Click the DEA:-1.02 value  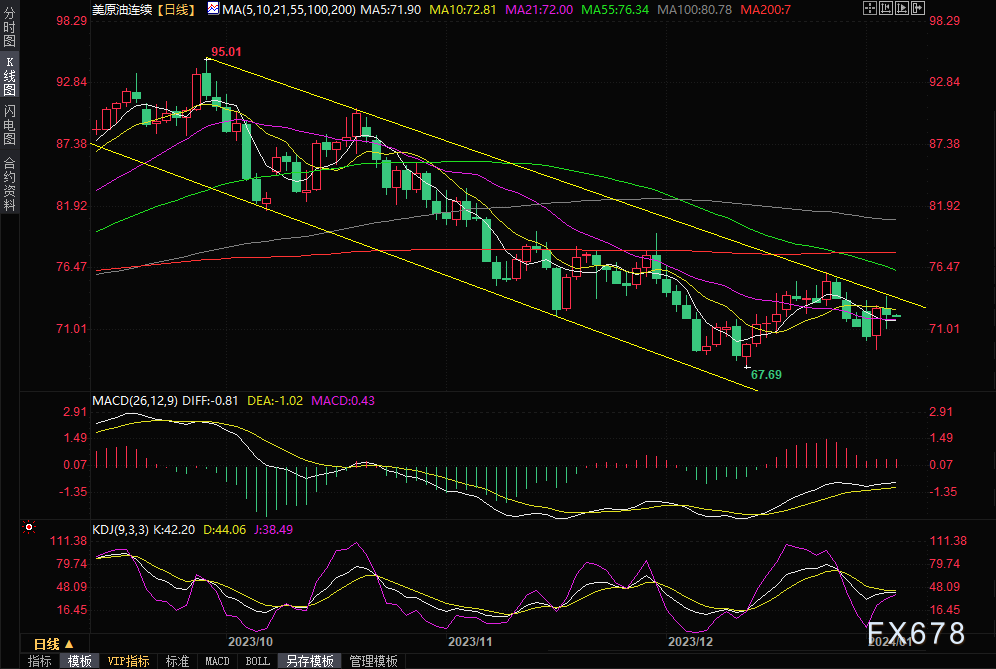(275, 401)
